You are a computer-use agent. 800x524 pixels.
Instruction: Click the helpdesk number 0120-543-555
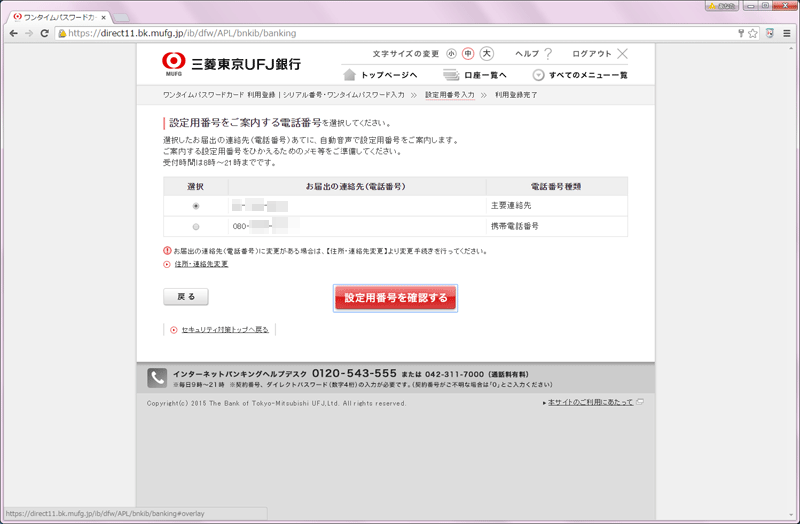[354, 373]
